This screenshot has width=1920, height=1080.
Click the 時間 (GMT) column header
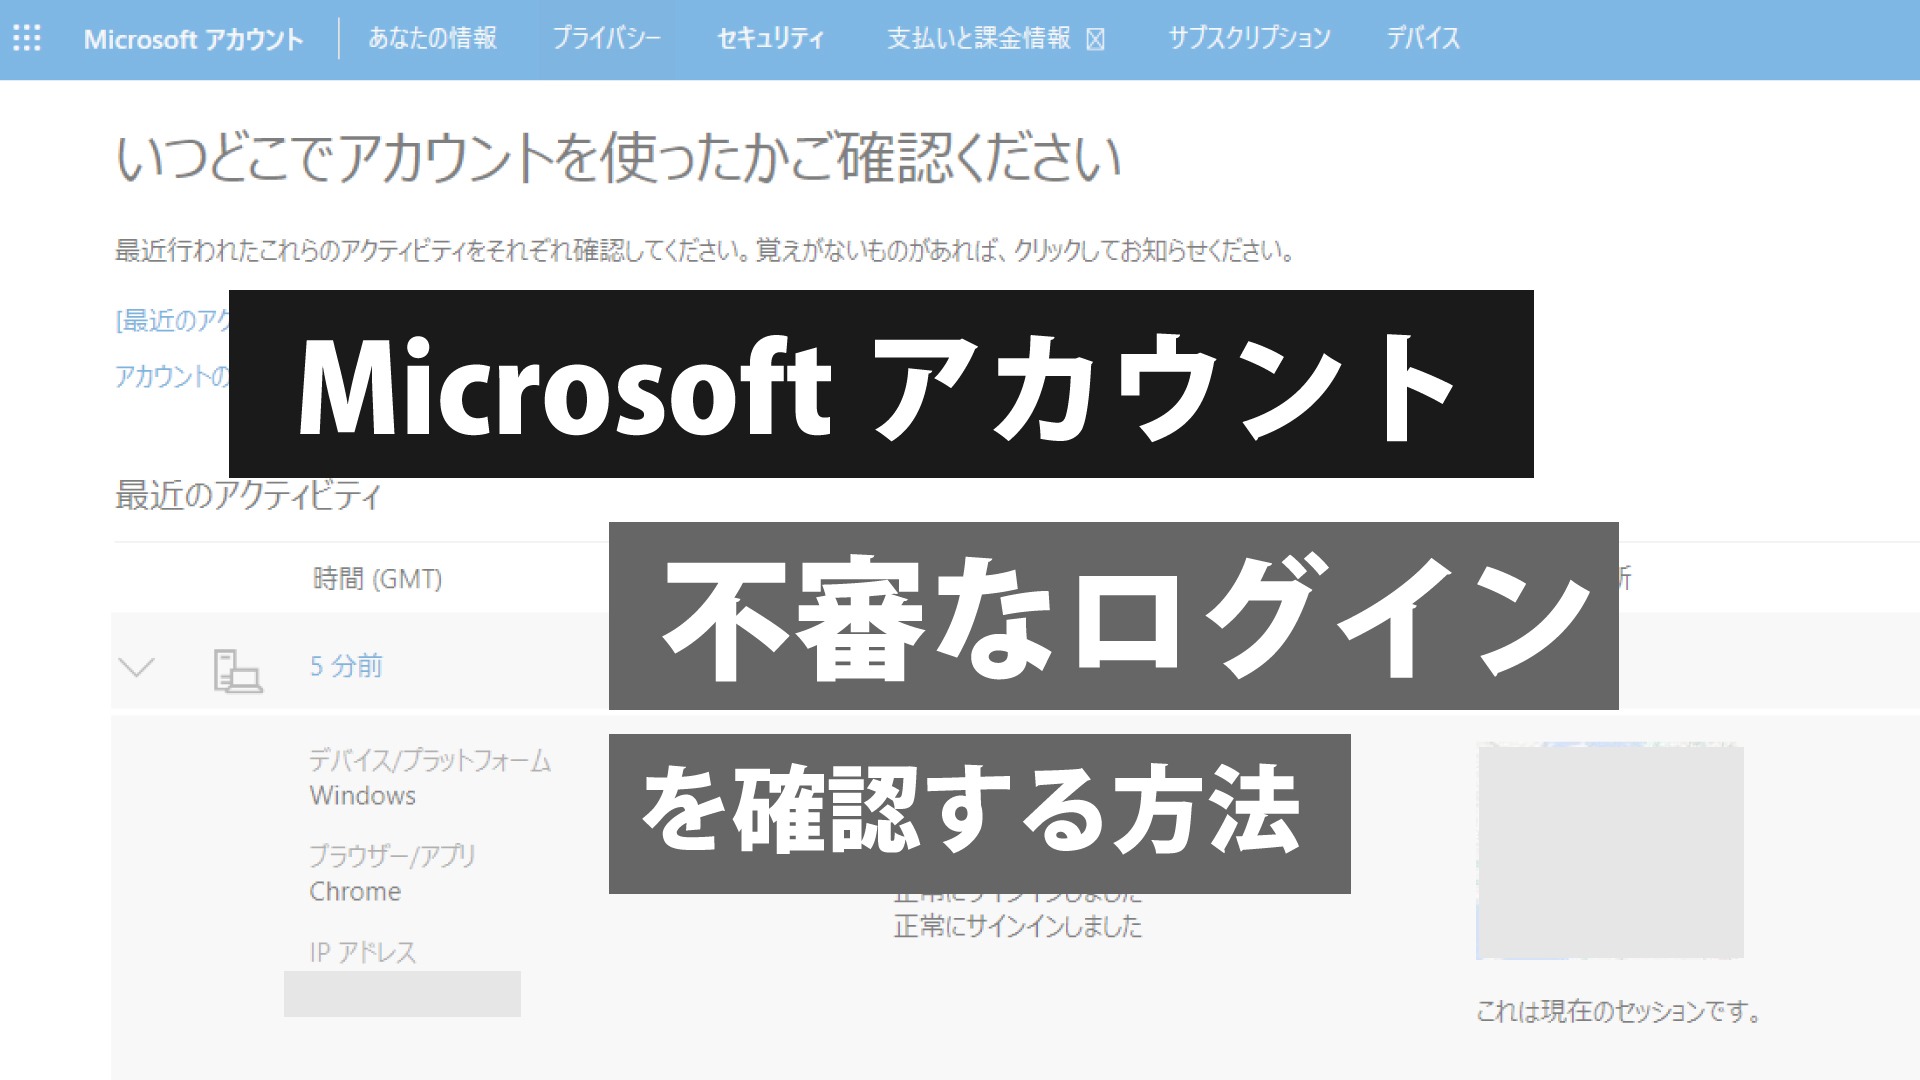click(x=377, y=579)
